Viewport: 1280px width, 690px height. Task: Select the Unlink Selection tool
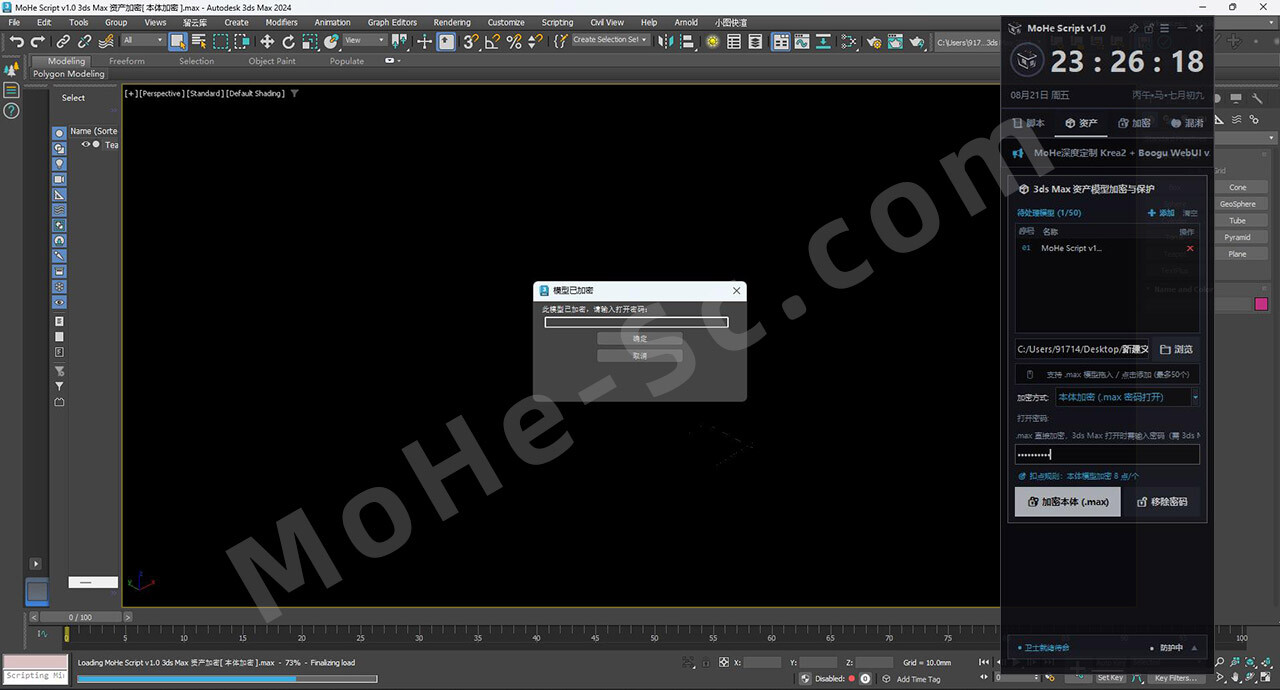(x=84, y=41)
